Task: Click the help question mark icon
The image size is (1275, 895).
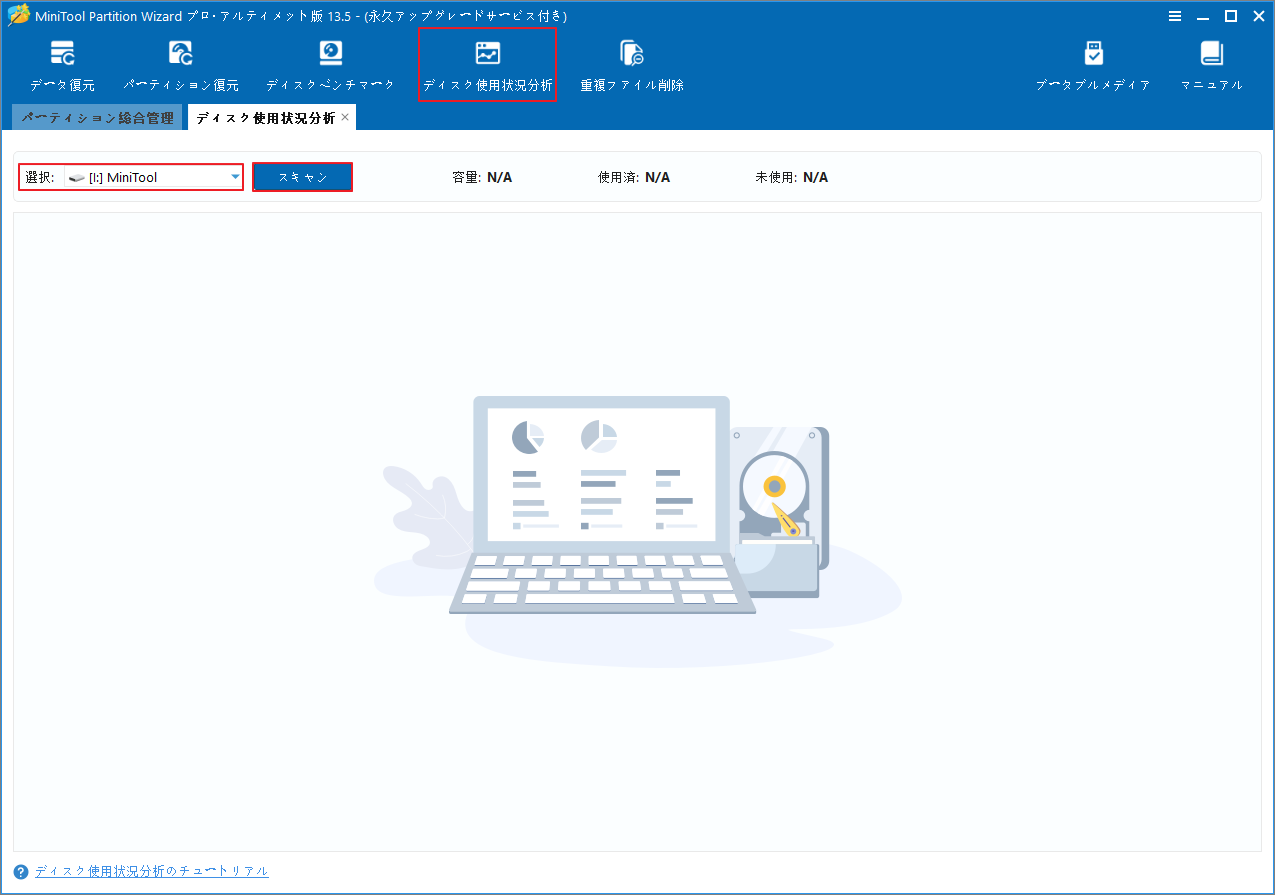Action: pyautogui.click(x=22, y=871)
